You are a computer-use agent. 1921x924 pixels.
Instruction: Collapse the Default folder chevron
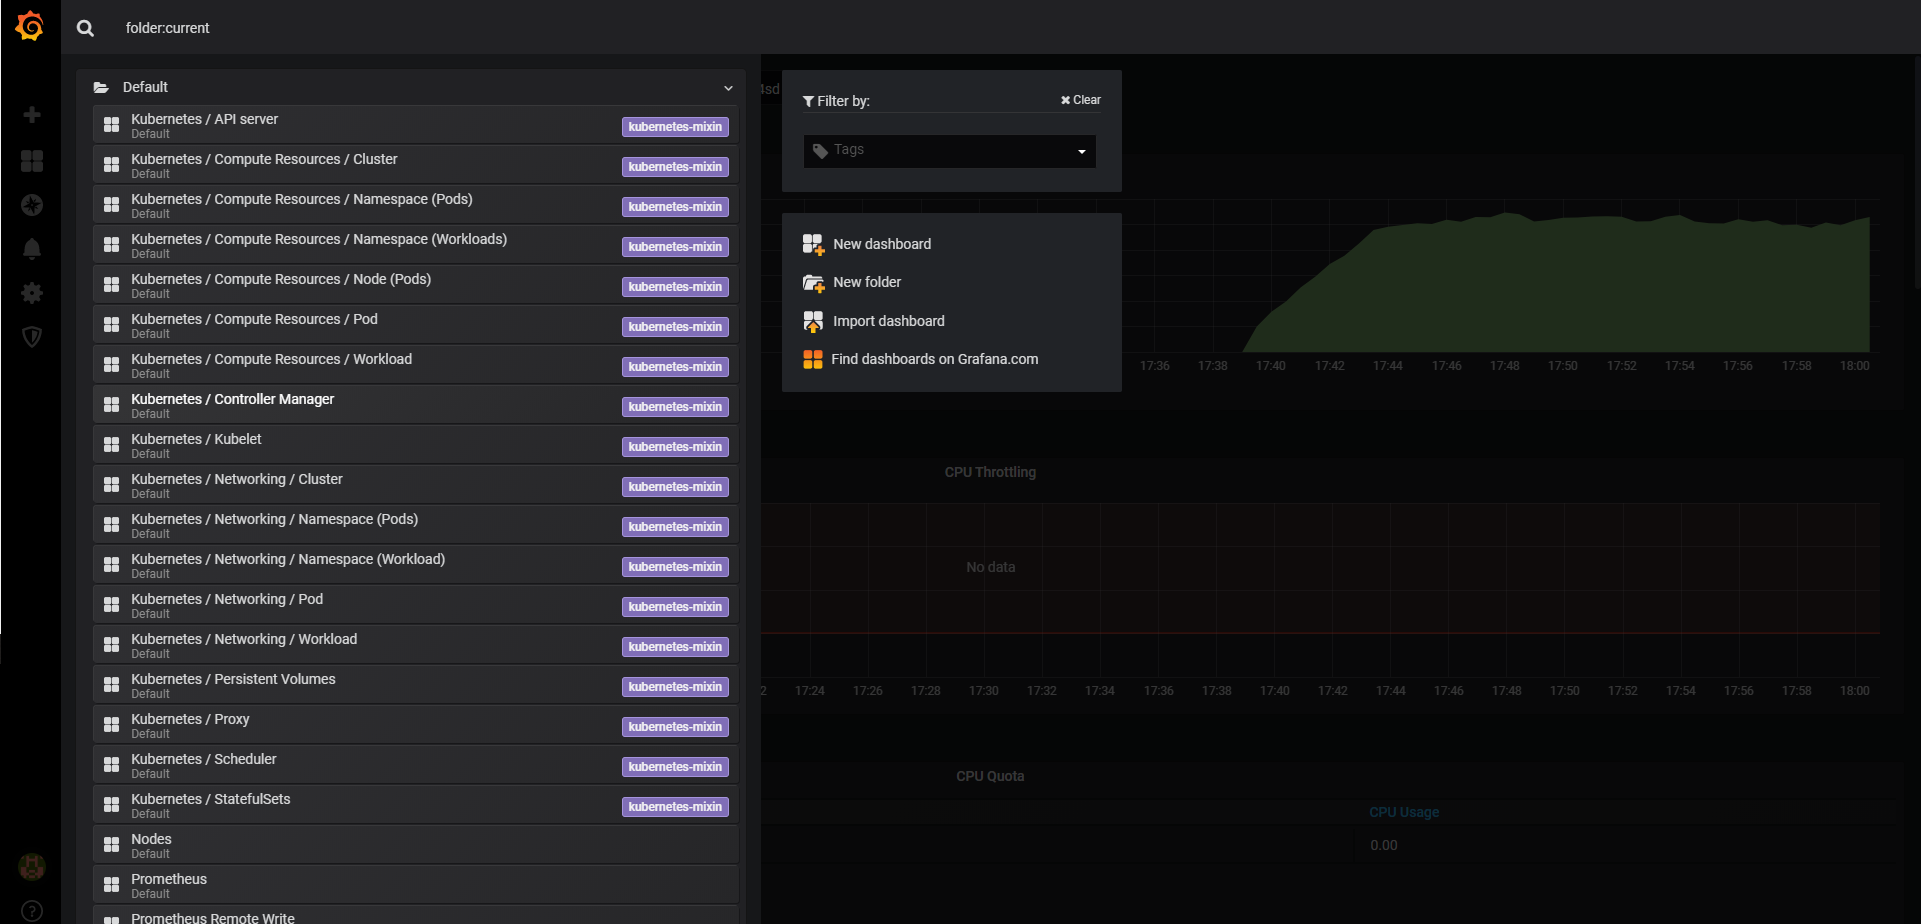coord(728,88)
